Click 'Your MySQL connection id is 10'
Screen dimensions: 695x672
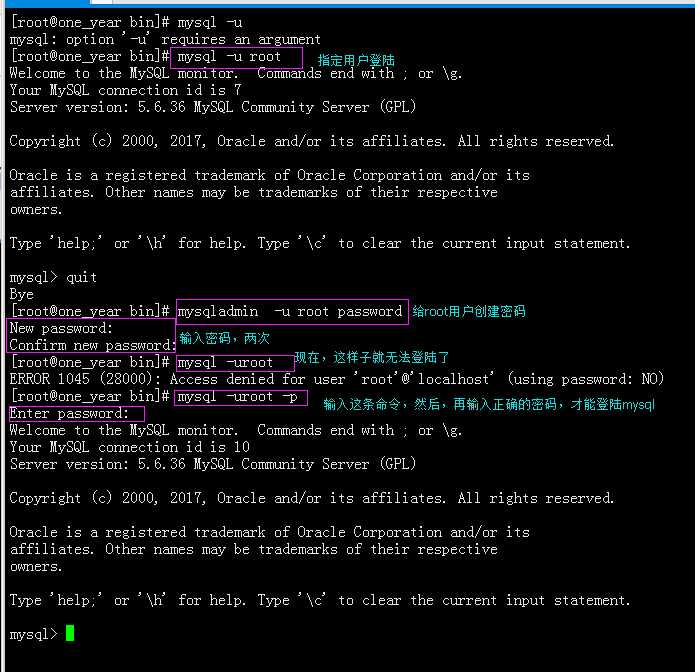pyautogui.click(x=129, y=447)
